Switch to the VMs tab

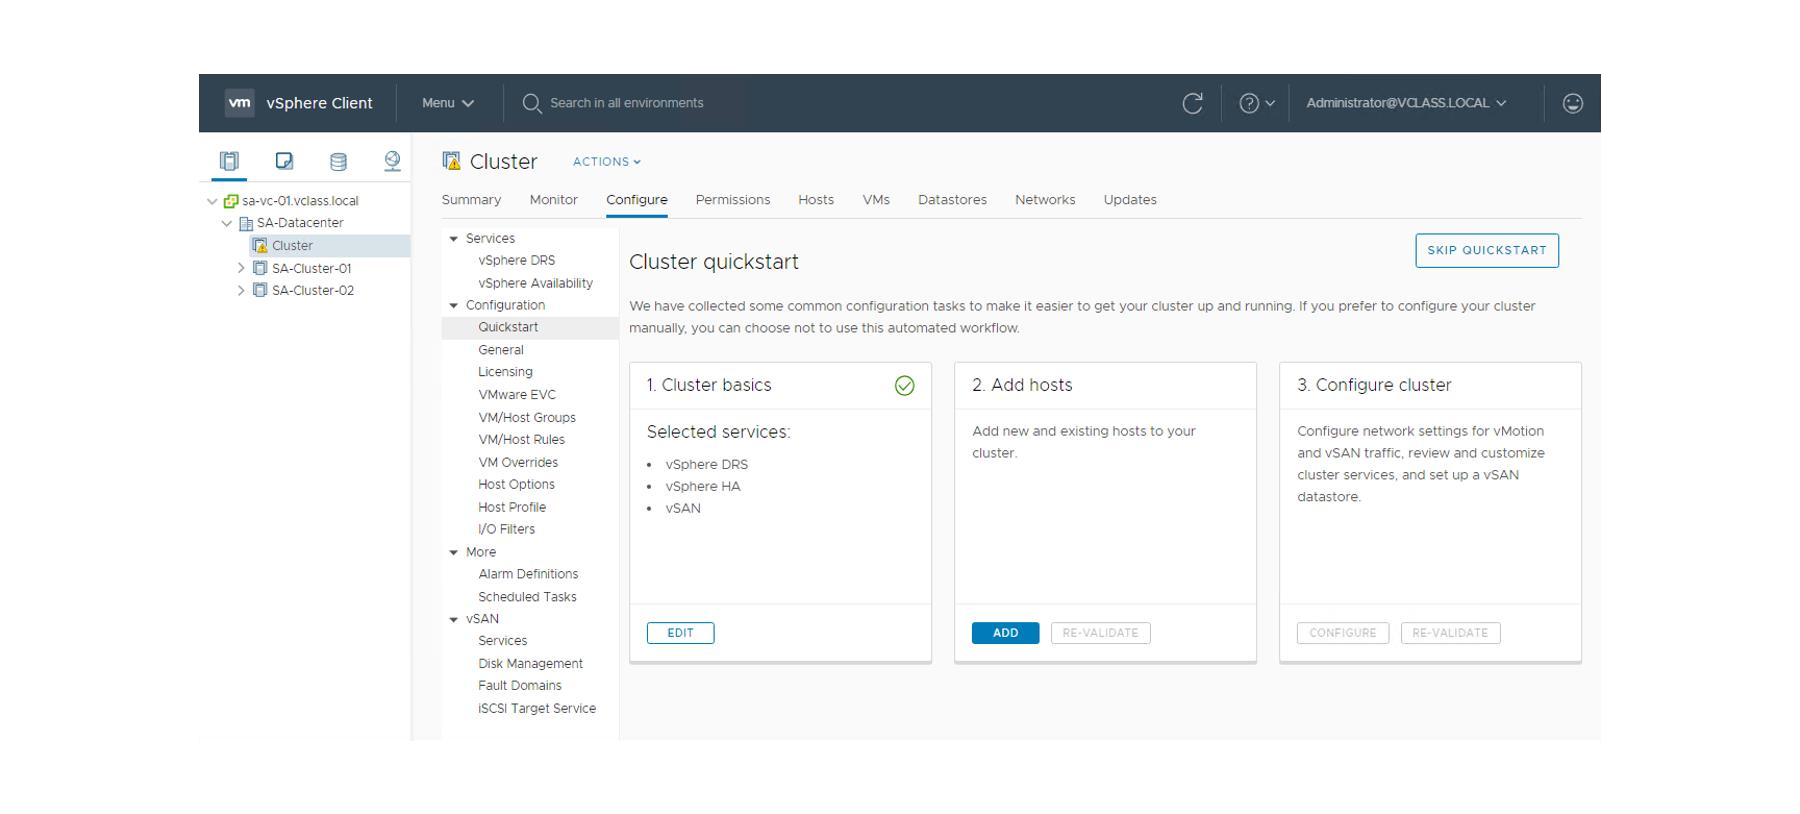(876, 200)
